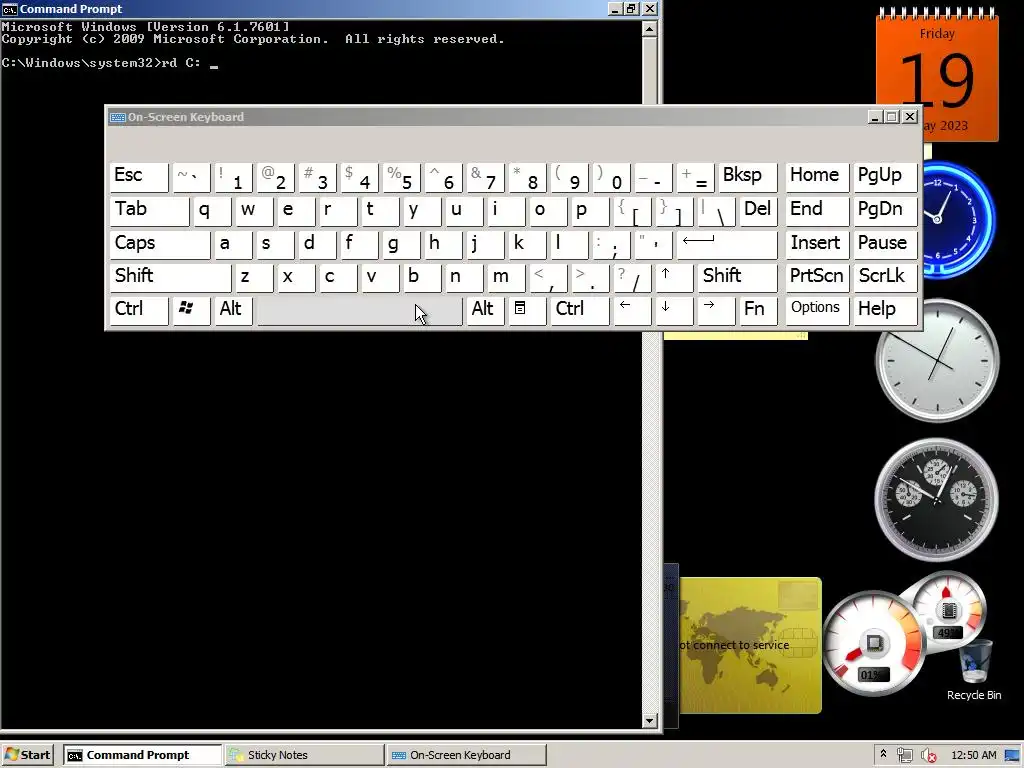Click the black chronograph clock gadget
This screenshot has height=768, width=1024.
point(936,500)
